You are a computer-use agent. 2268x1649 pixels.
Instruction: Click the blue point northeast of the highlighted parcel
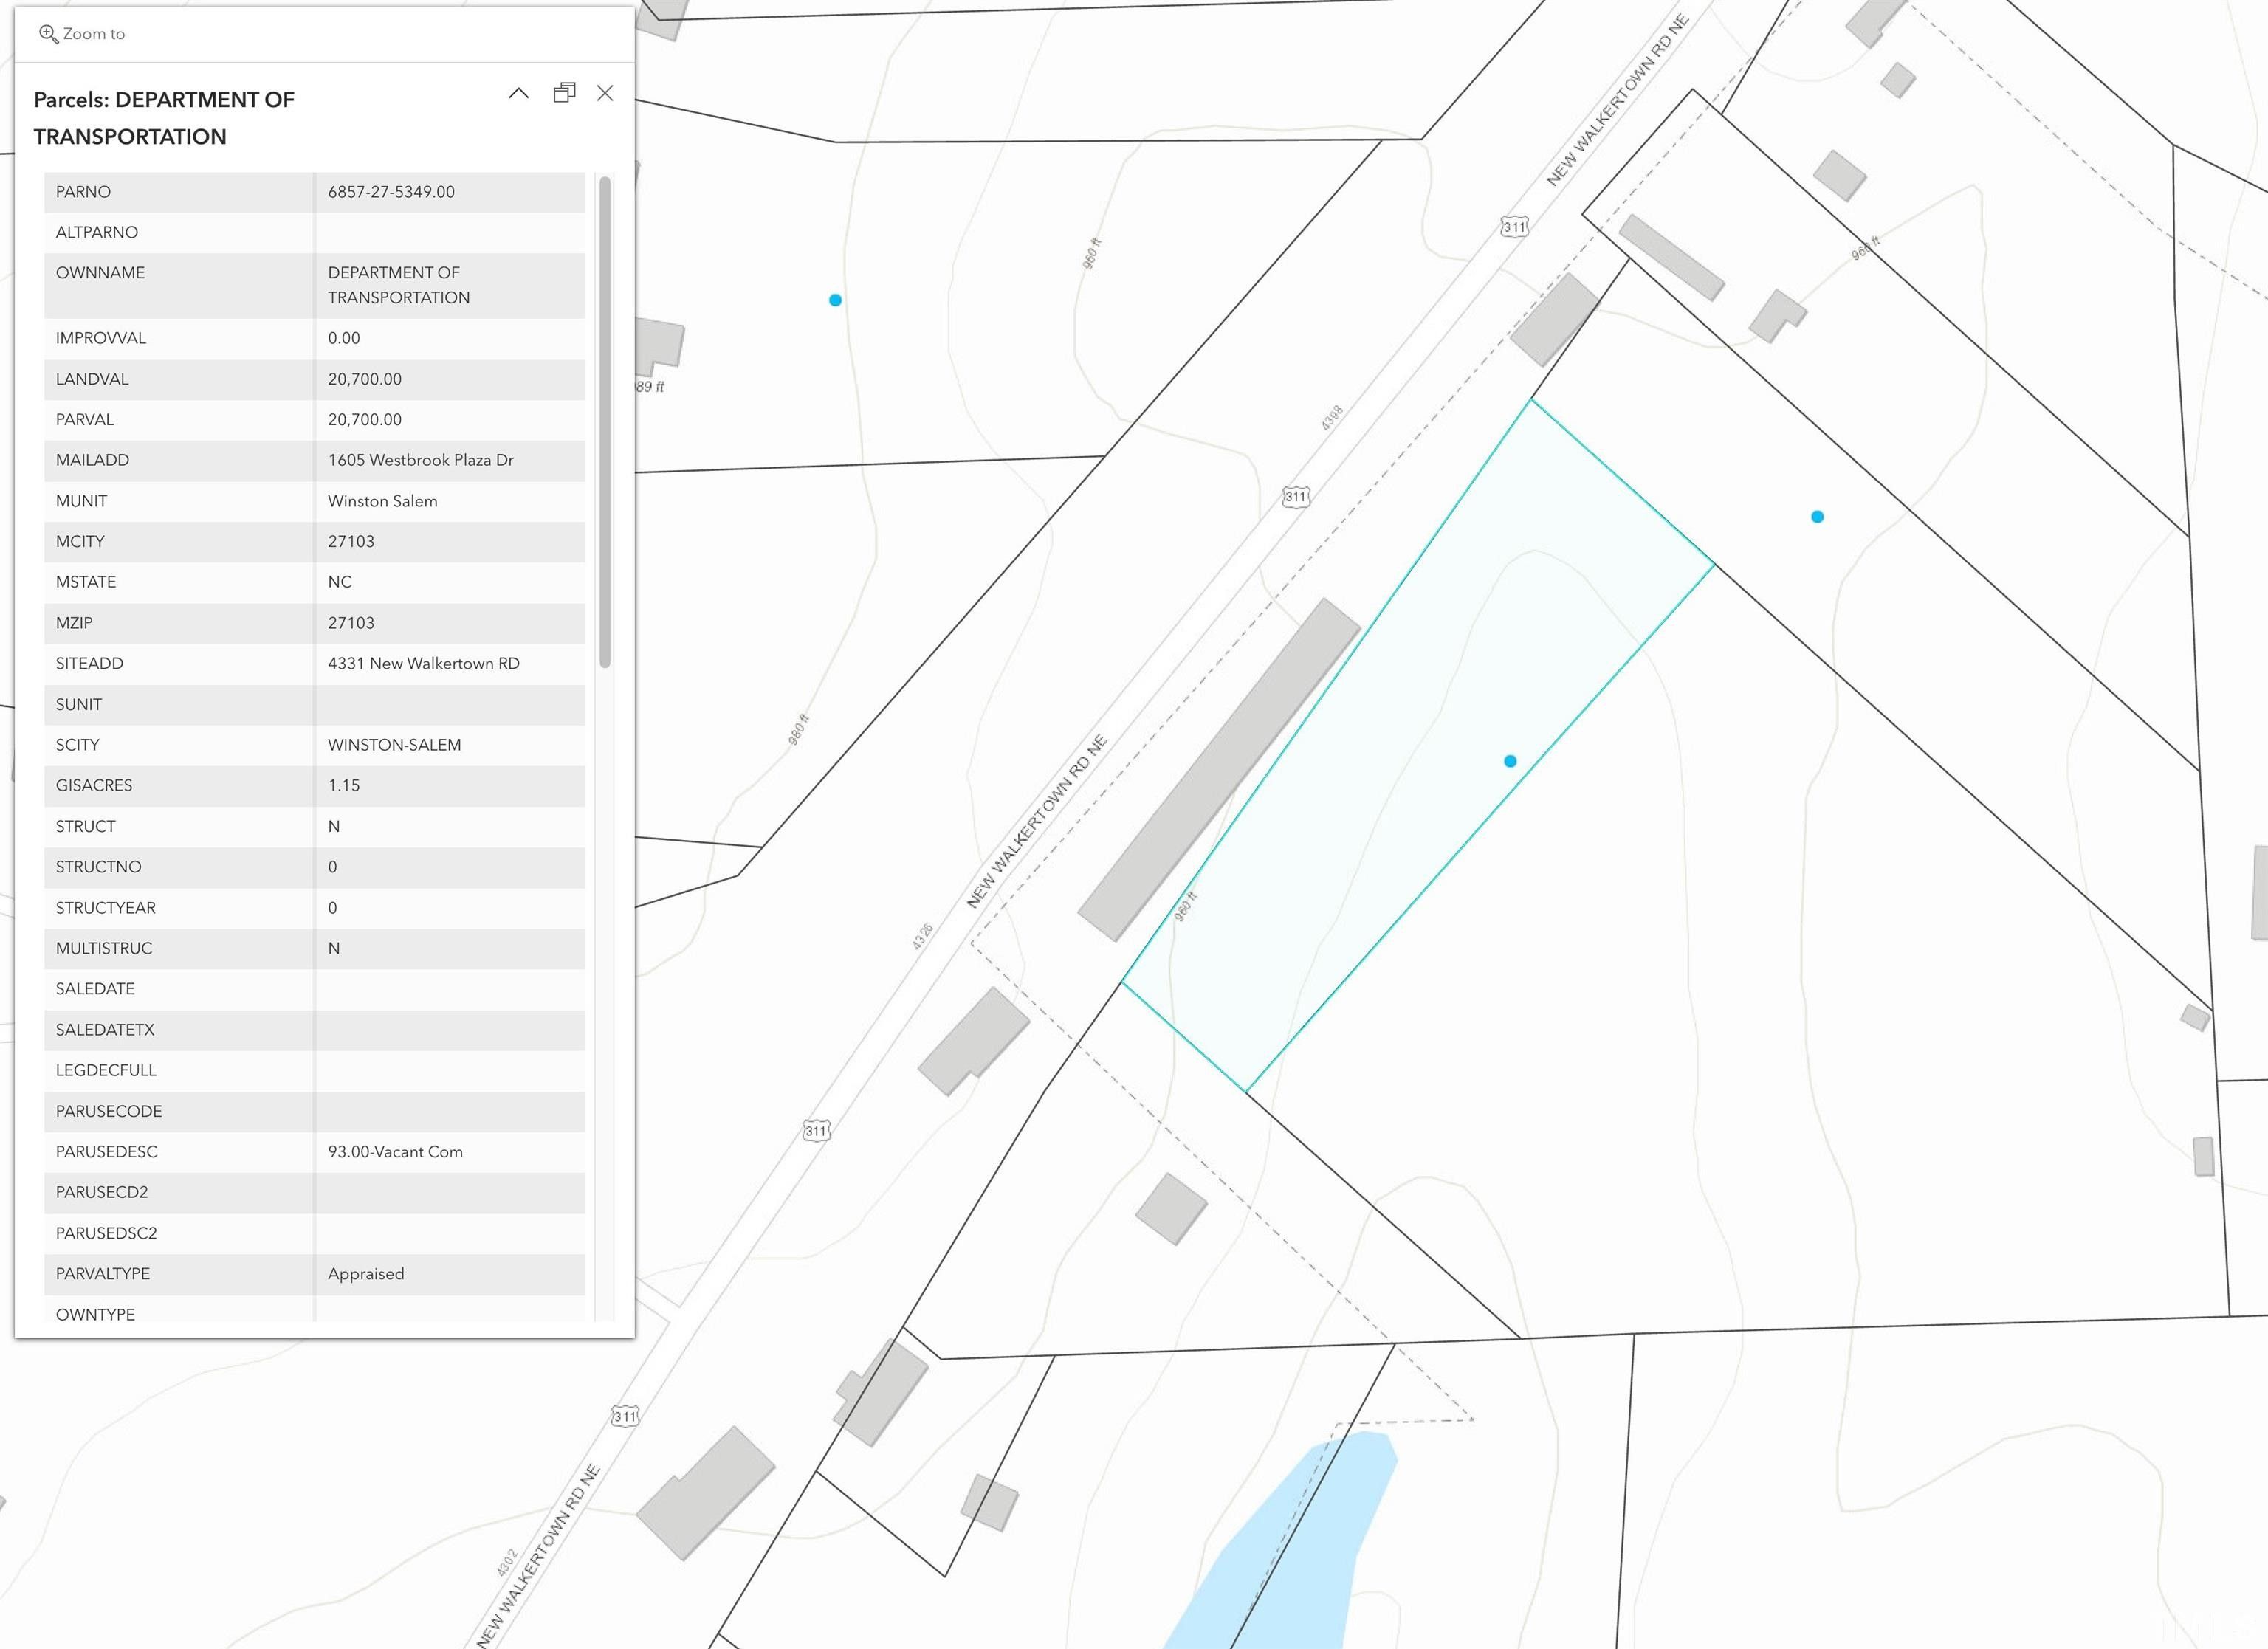[x=1817, y=517]
